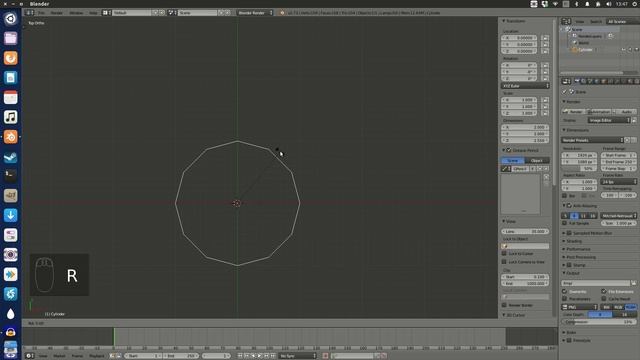The width and height of the screenshot is (640, 360).
Task: Lock the Rotation X value
Action: (x=545, y=65)
